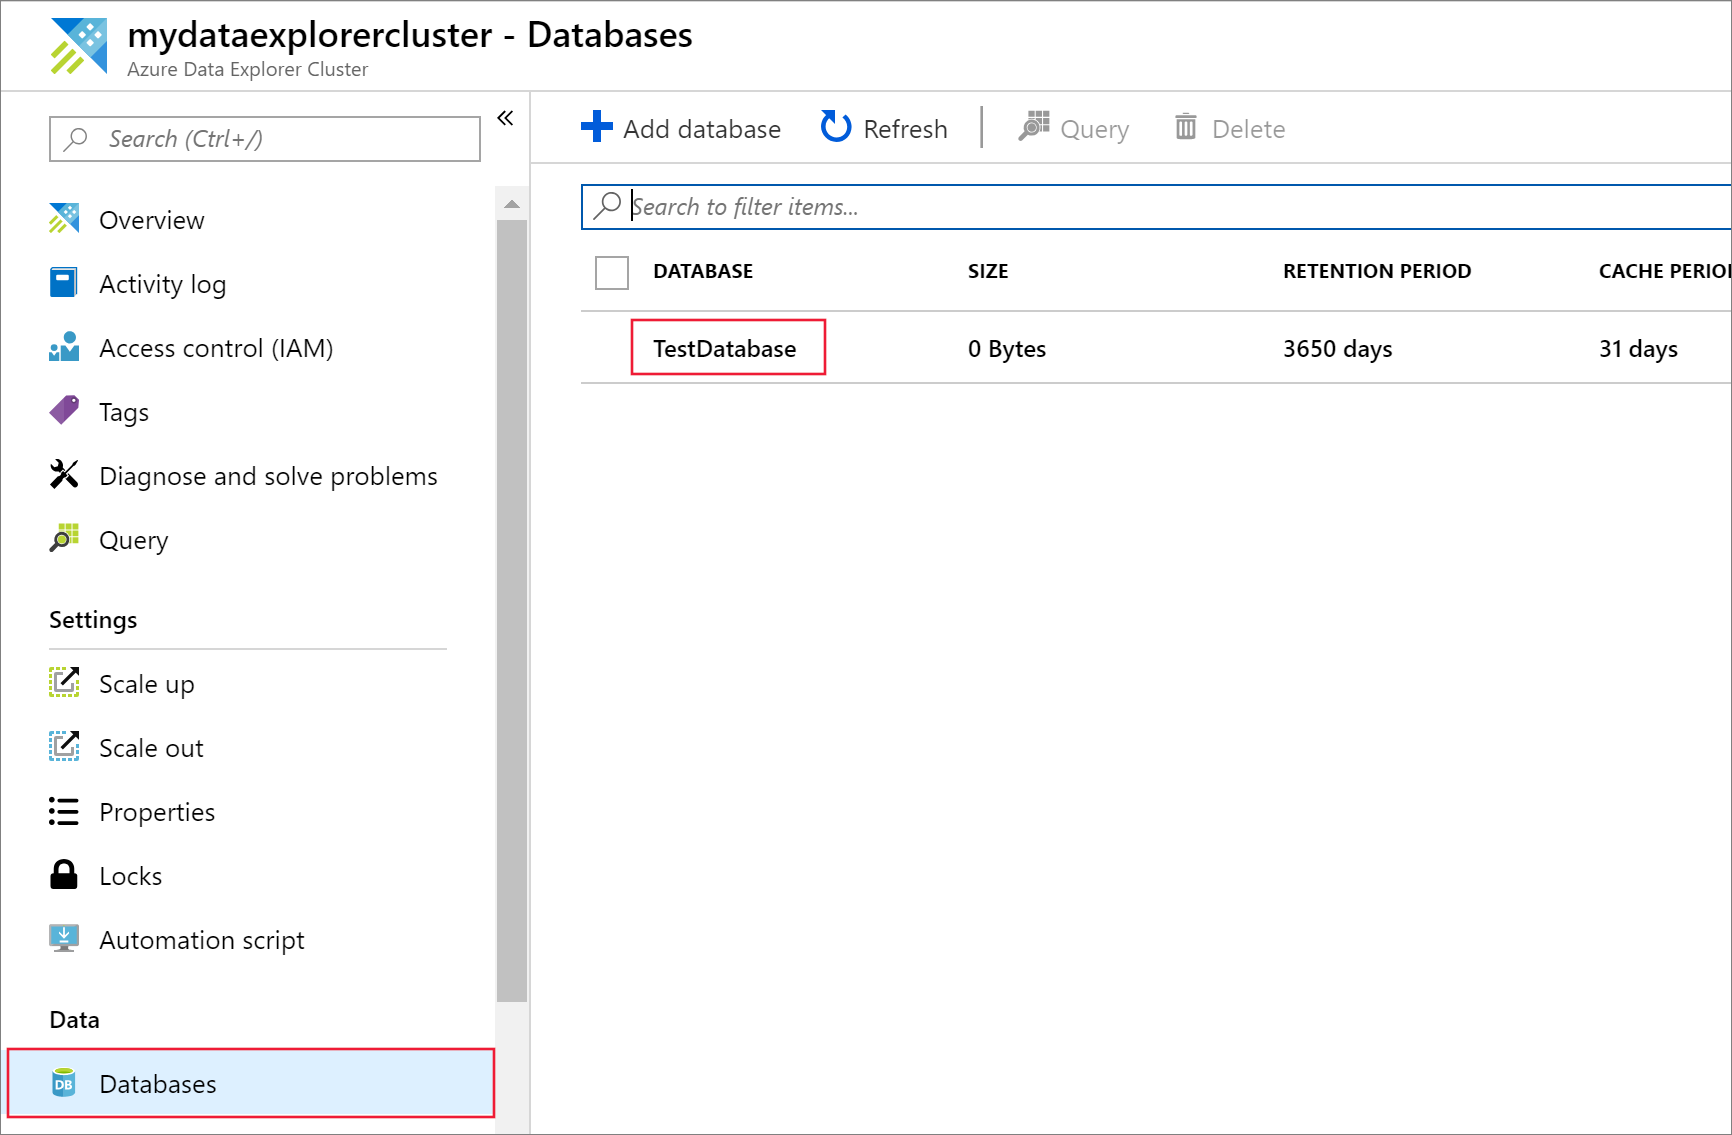Open Automation script via its icon
Viewport: 1732px width, 1135px height.
tap(64, 939)
